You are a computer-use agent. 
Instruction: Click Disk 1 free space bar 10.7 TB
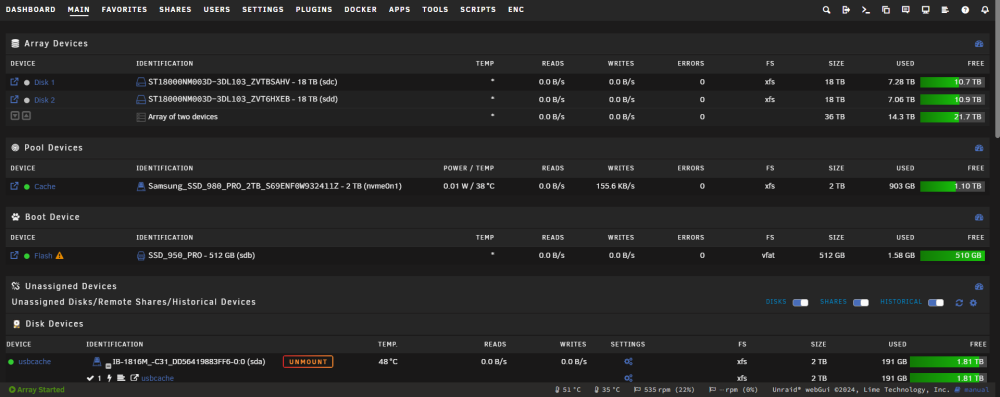(x=952, y=82)
